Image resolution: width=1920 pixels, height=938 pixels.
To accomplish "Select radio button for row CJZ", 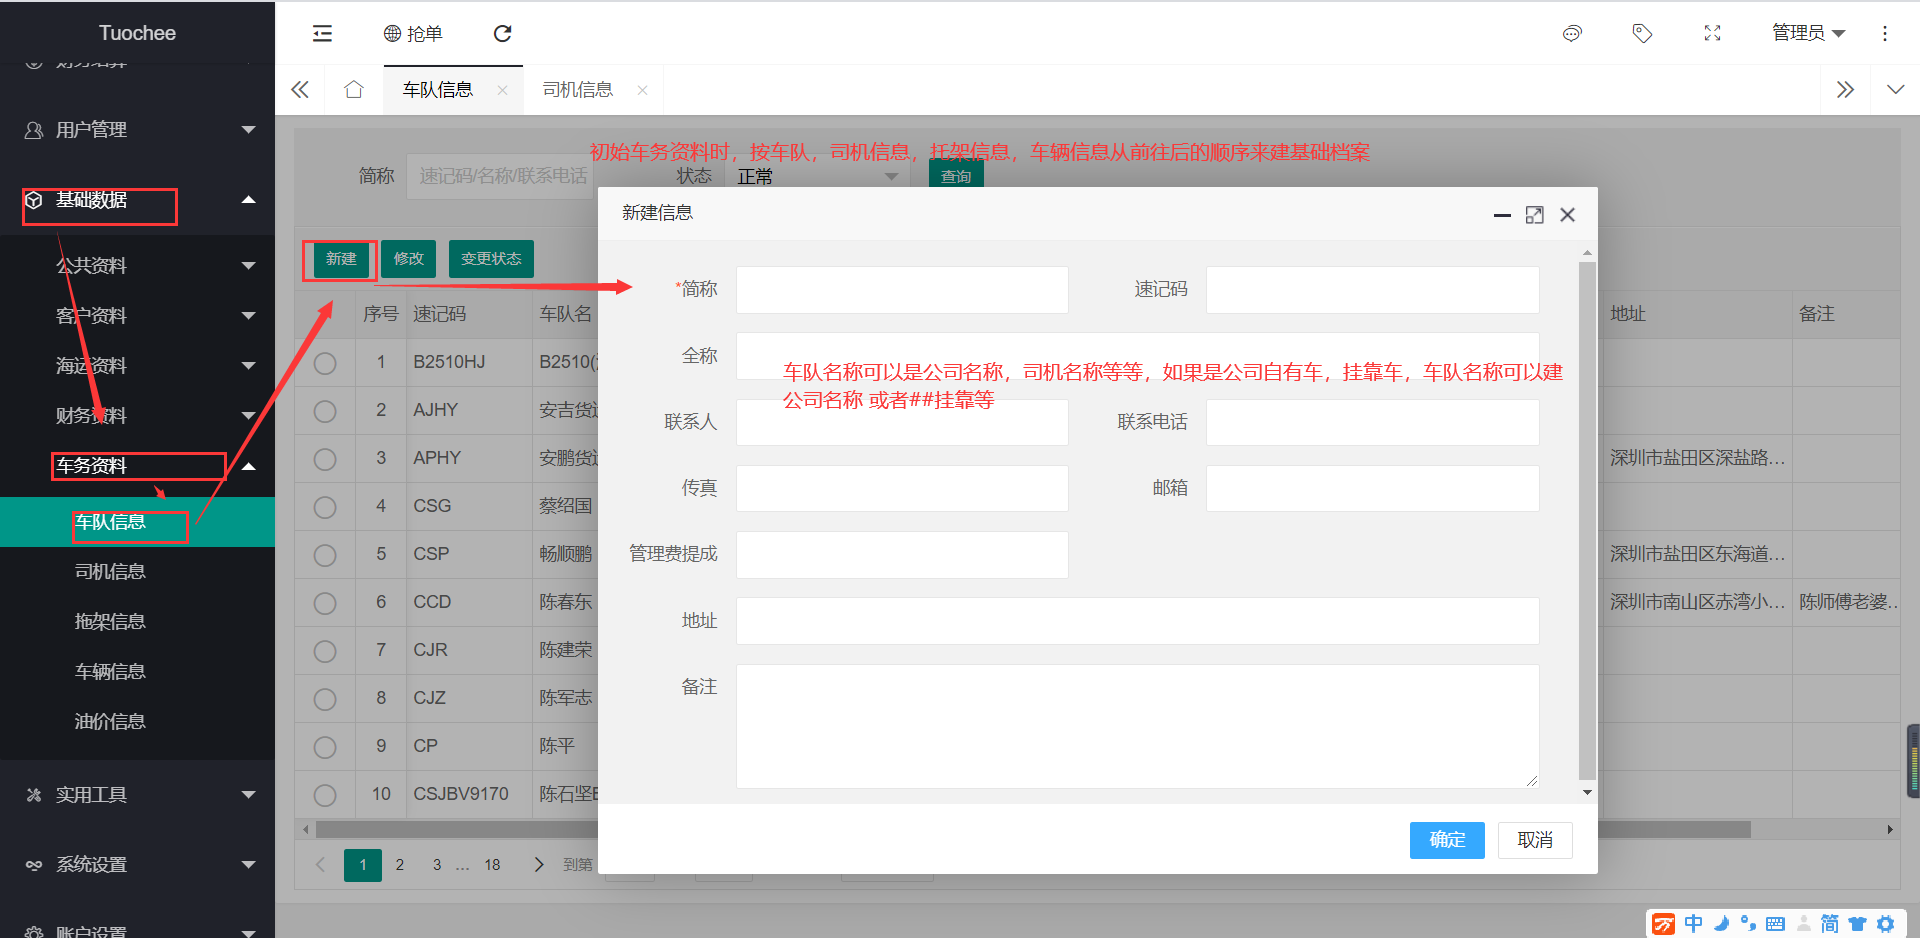I will pos(325,699).
